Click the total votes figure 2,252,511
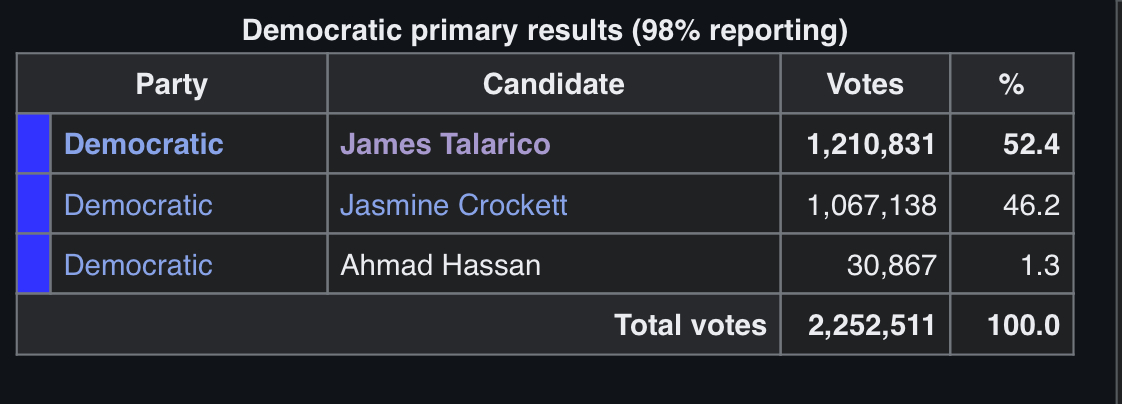Screen dimensions: 1122x404 tap(870, 325)
